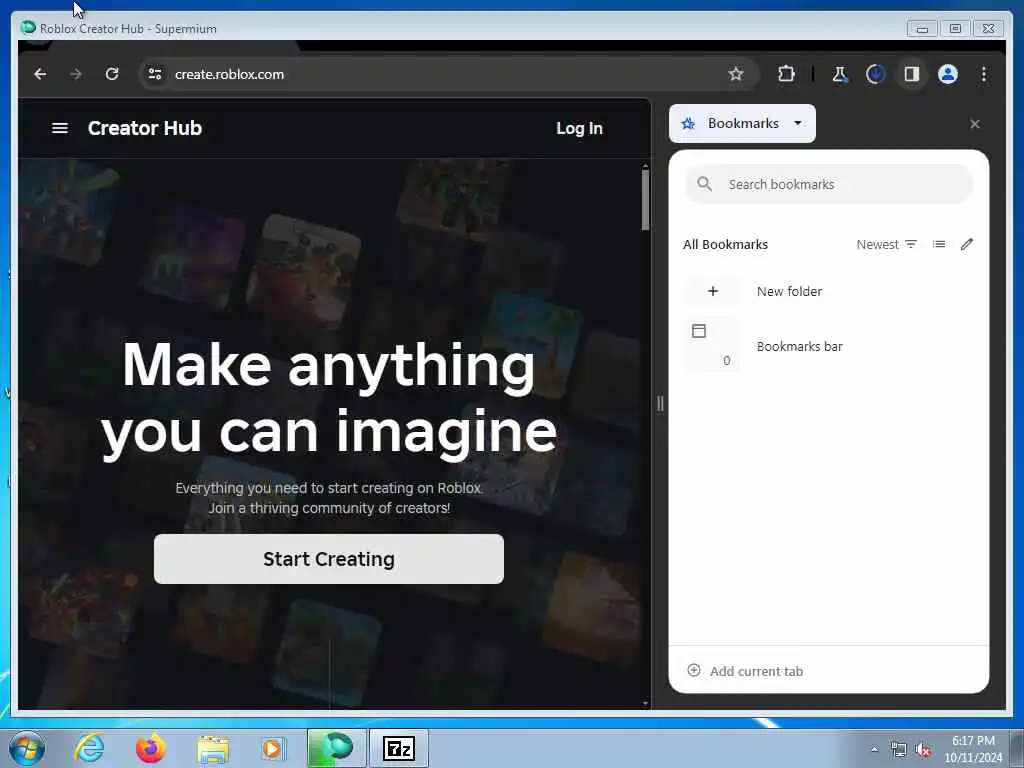Reload the Roblox Creator Hub page
Image resolution: width=1024 pixels, height=768 pixels.
click(112, 74)
